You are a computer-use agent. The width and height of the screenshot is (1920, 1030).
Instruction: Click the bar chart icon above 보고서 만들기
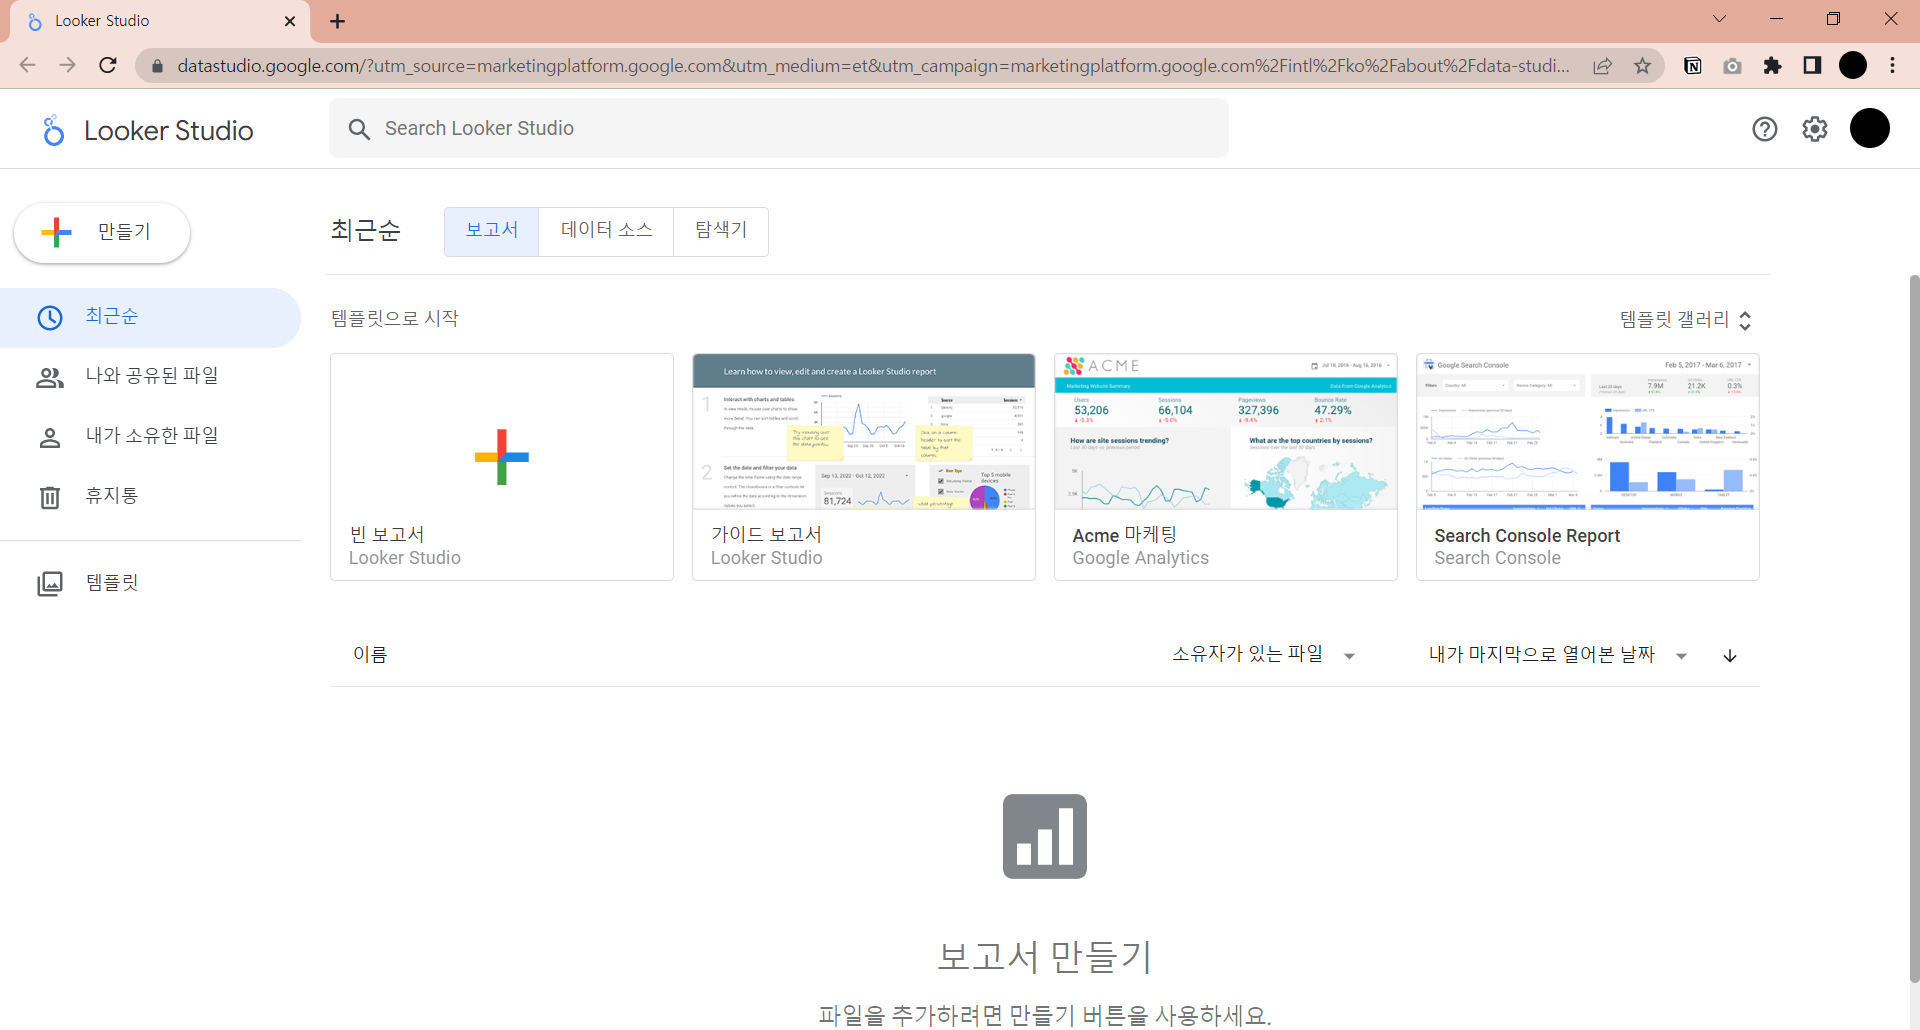pos(1045,836)
